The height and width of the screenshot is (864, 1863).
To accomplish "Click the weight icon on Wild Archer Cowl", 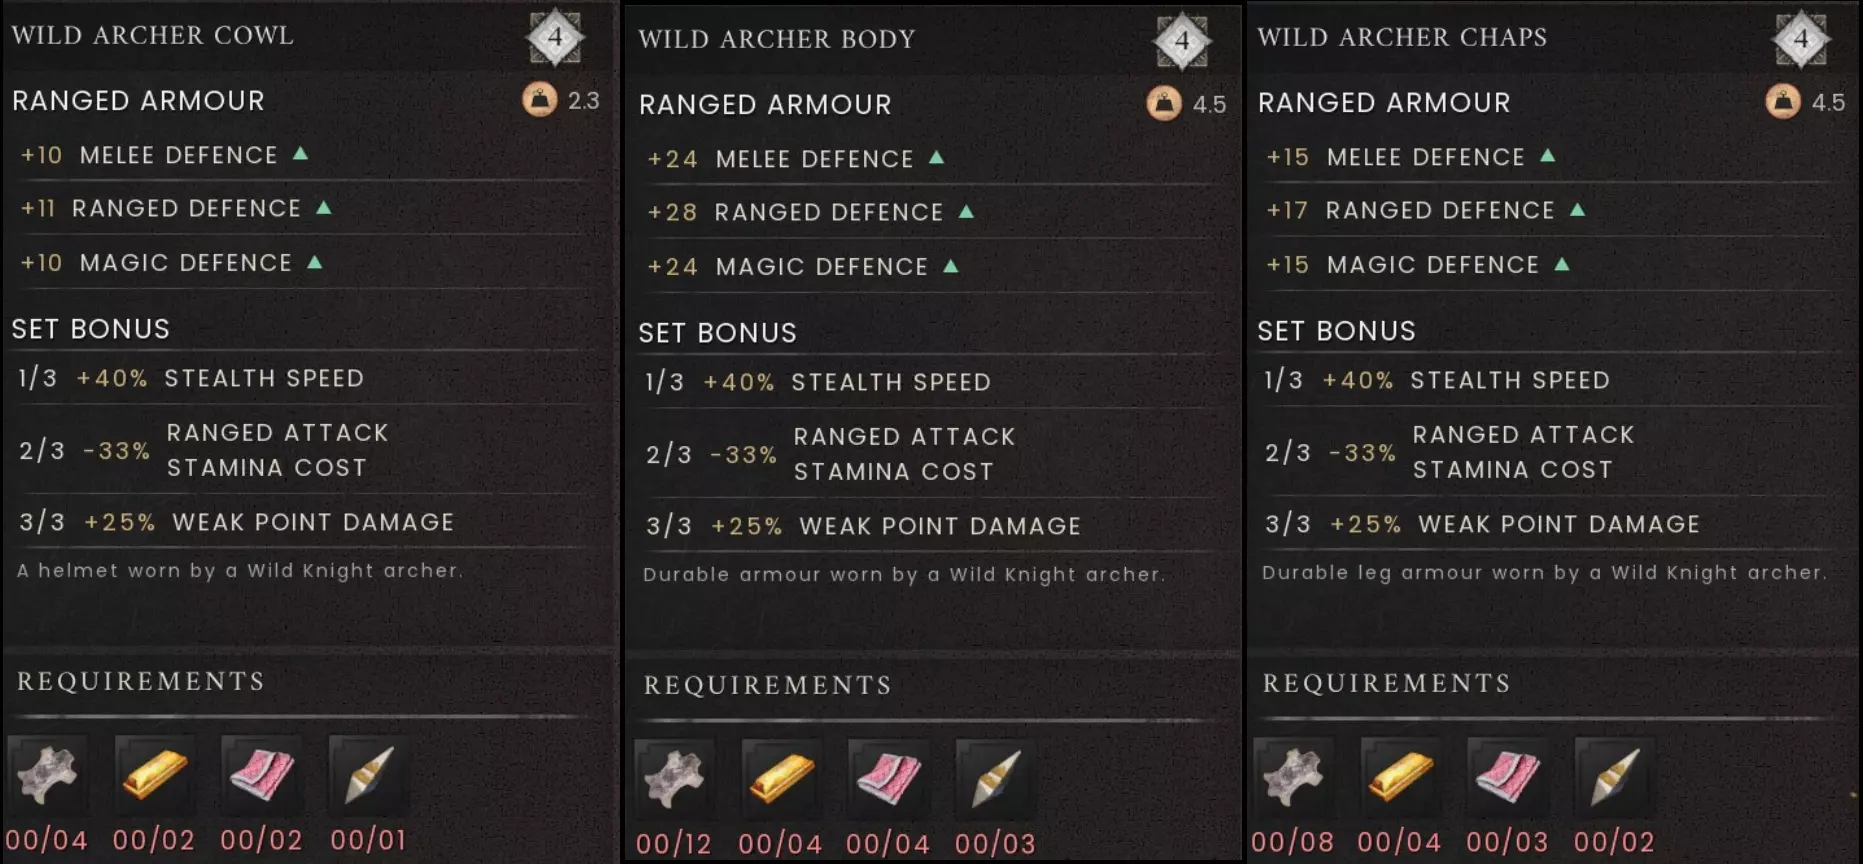I will click(540, 100).
